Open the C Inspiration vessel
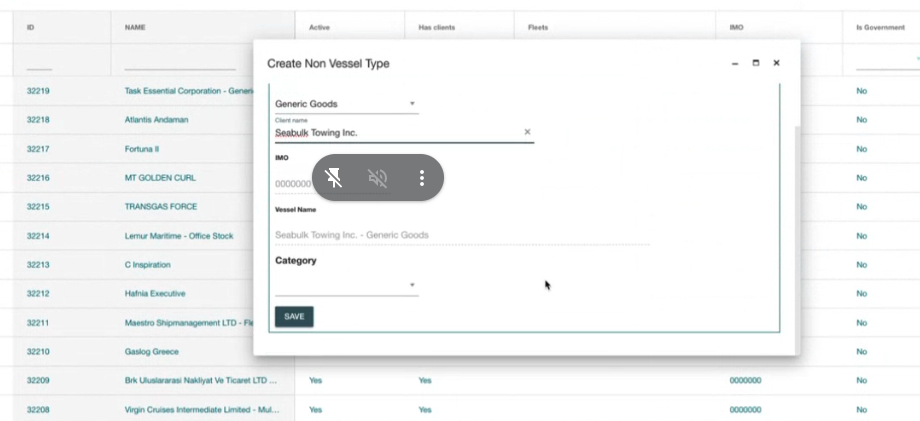Screen dimensions: 920x421 coord(148,264)
